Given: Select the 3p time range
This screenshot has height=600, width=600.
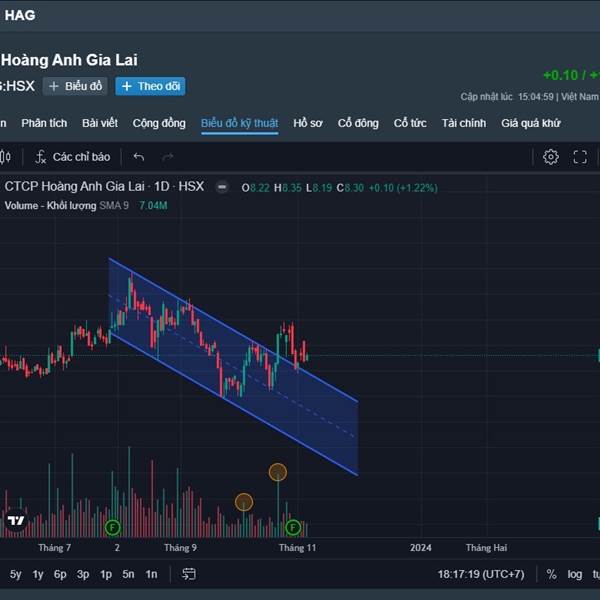Looking at the screenshot, I should (83, 574).
